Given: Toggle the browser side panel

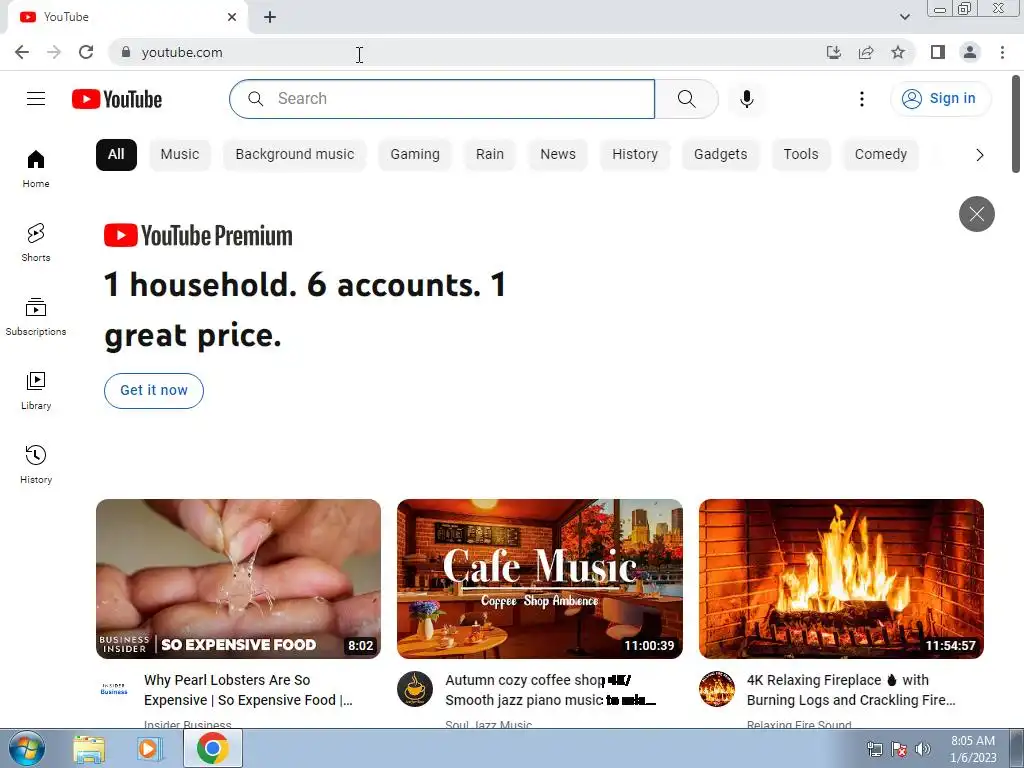Looking at the screenshot, I should pos(938,52).
